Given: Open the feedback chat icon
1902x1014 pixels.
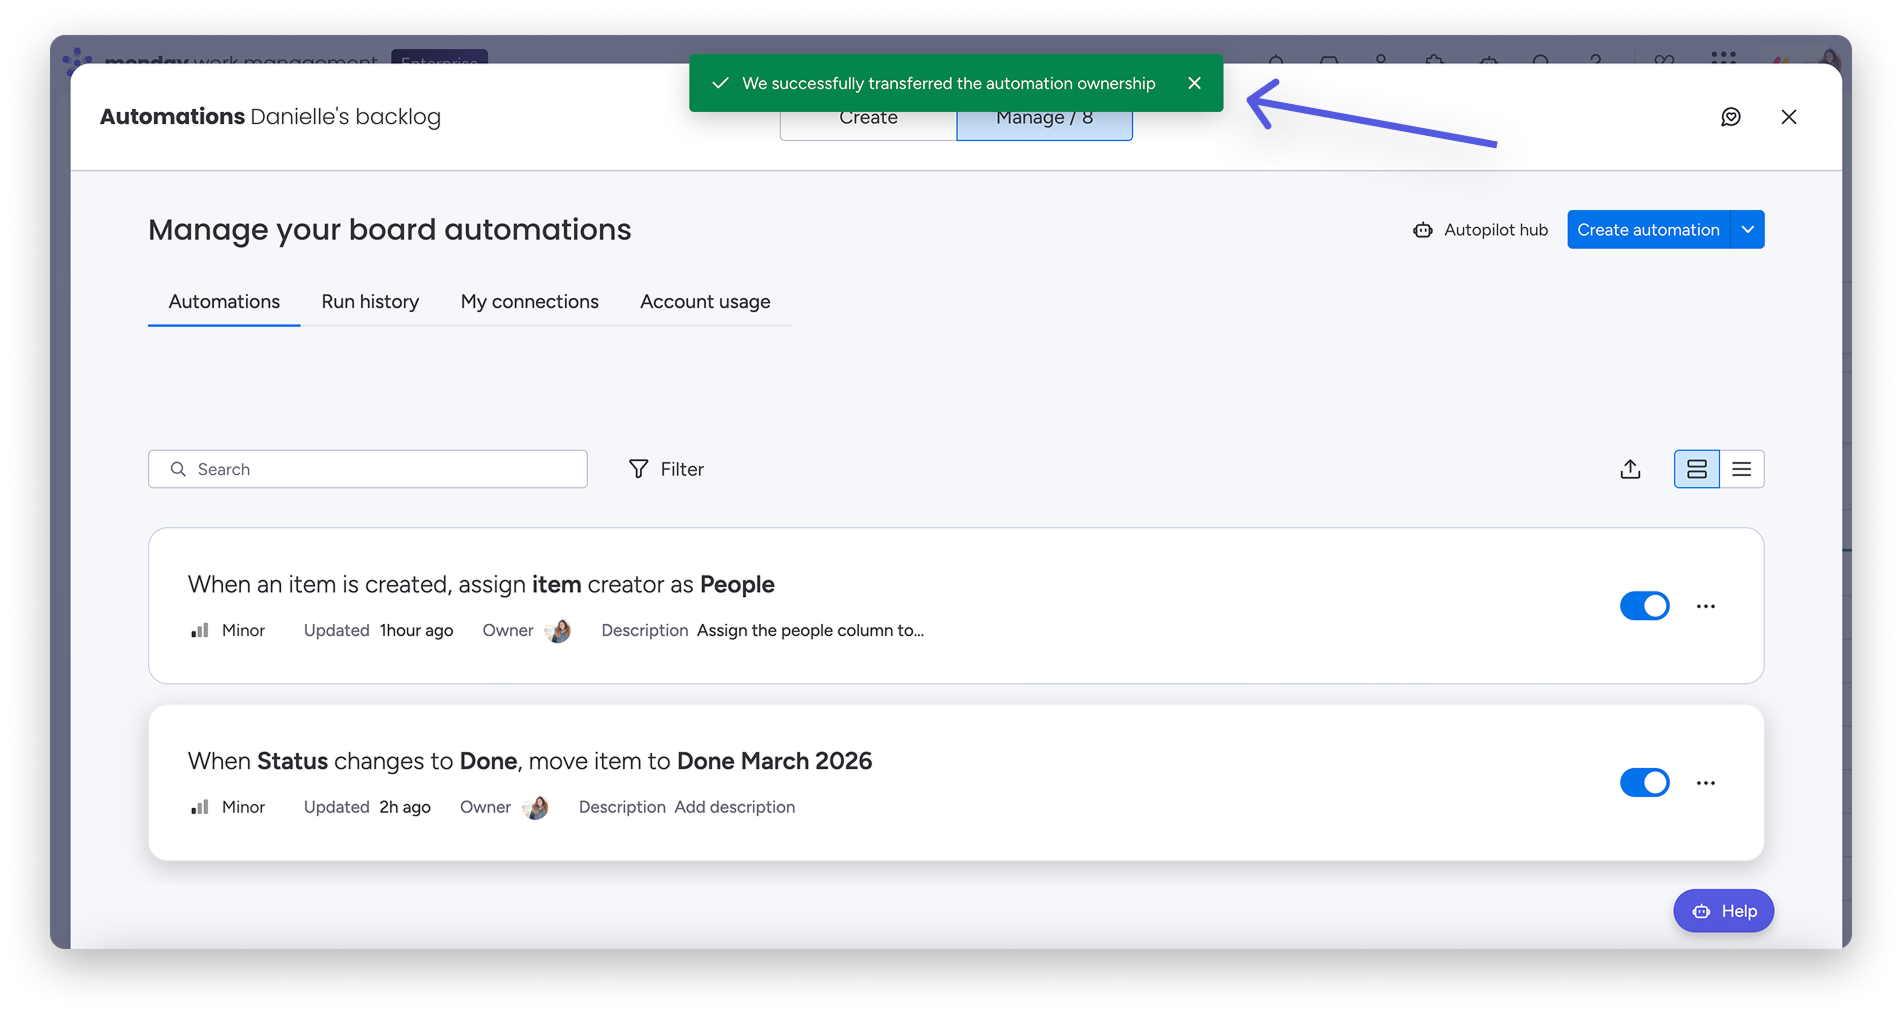Looking at the screenshot, I should [1730, 117].
